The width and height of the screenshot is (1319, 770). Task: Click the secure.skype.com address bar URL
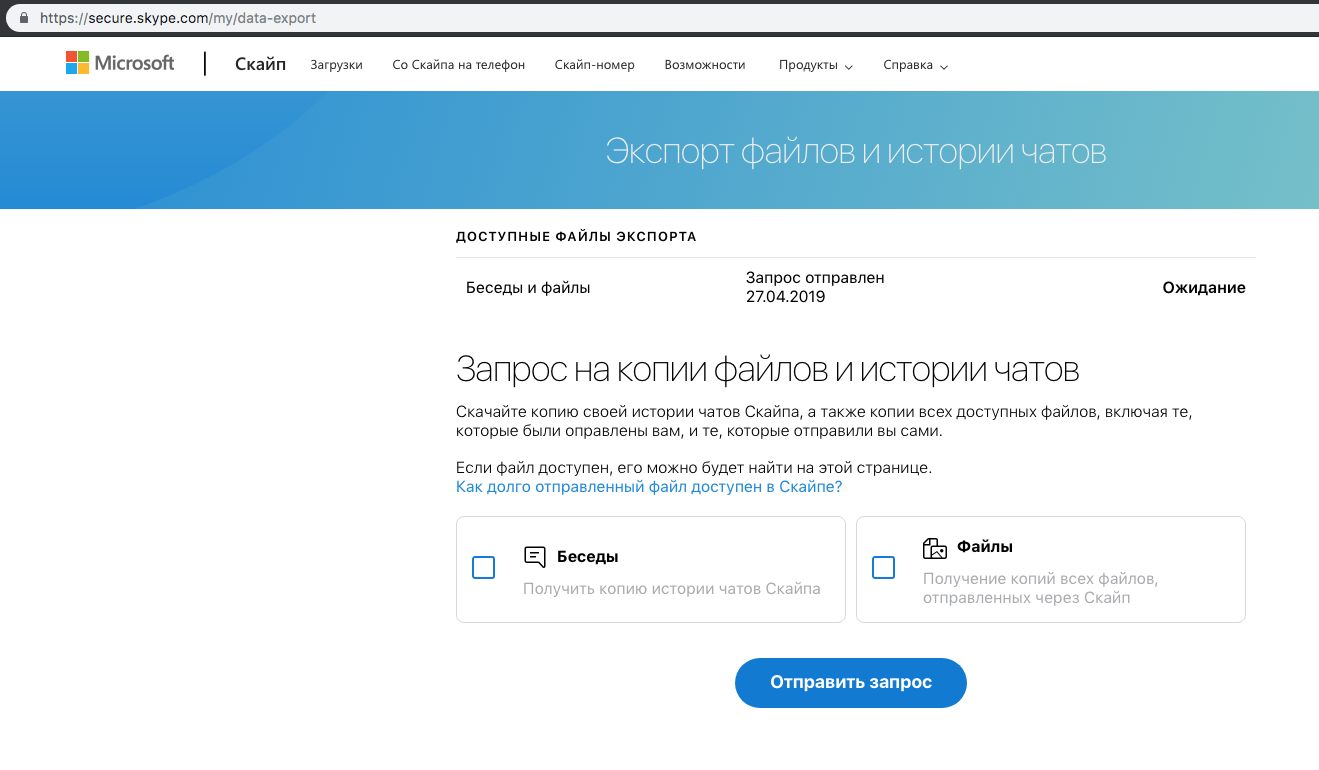[178, 18]
